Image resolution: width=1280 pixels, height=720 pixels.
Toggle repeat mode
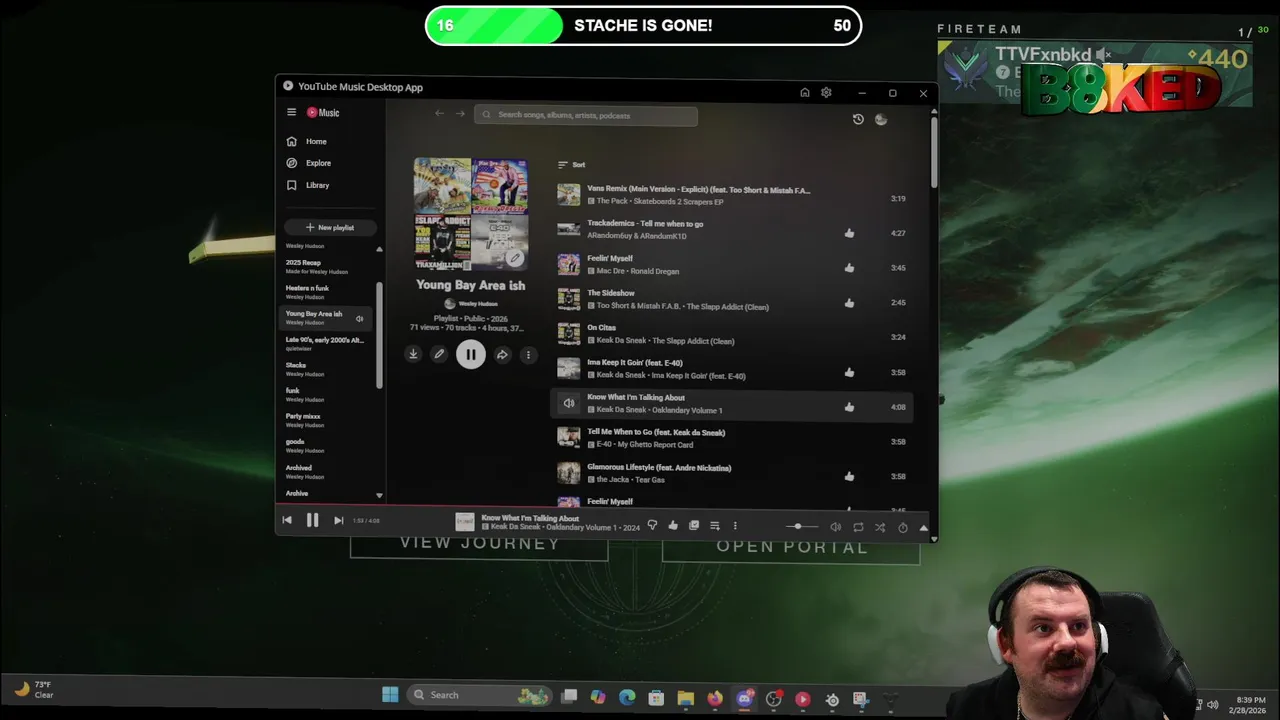[858, 527]
